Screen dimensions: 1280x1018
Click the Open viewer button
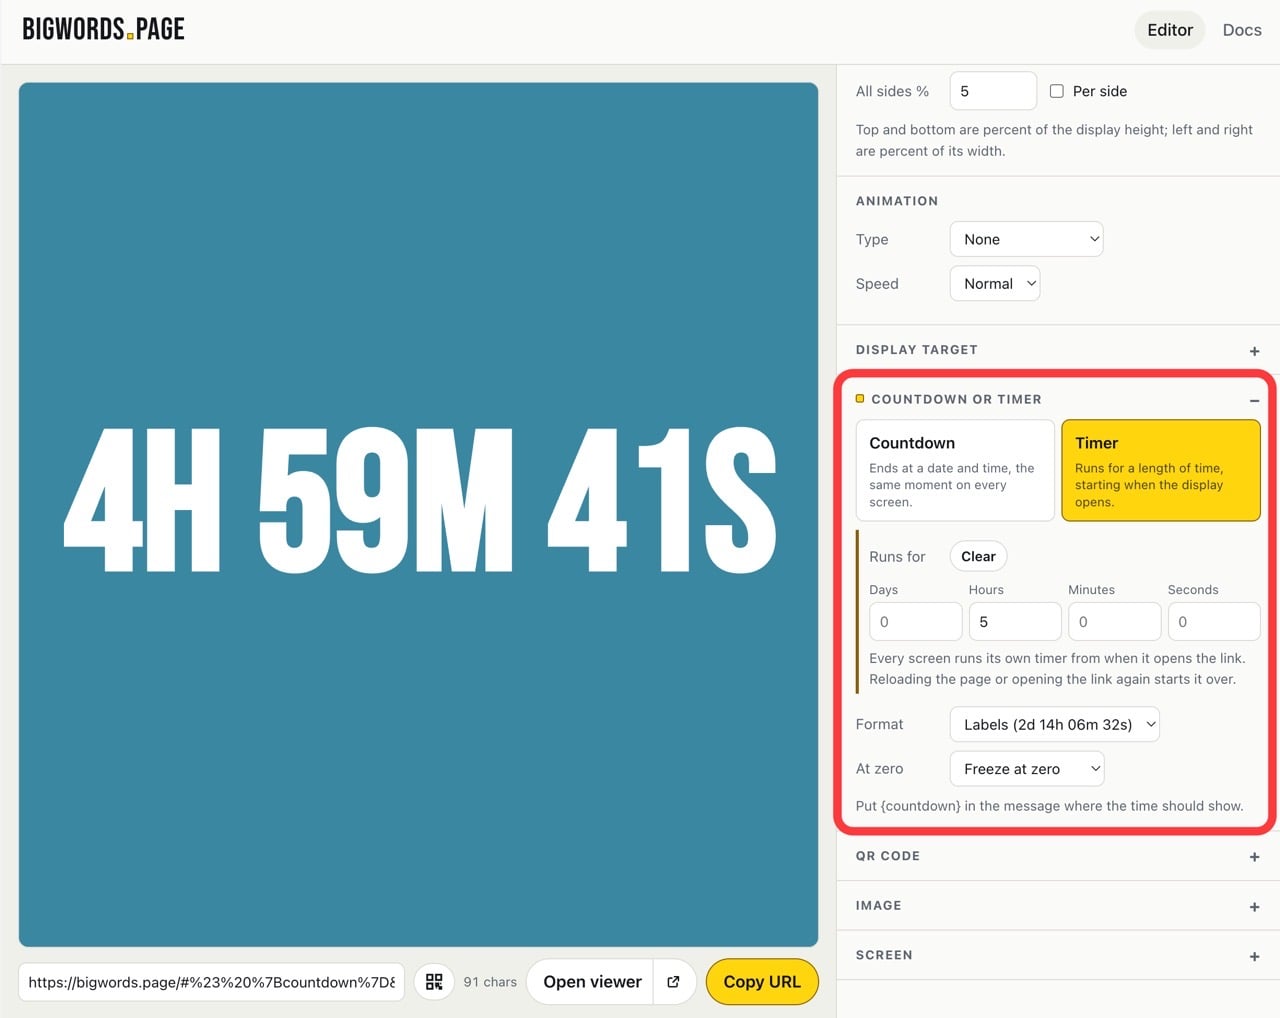point(592,982)
